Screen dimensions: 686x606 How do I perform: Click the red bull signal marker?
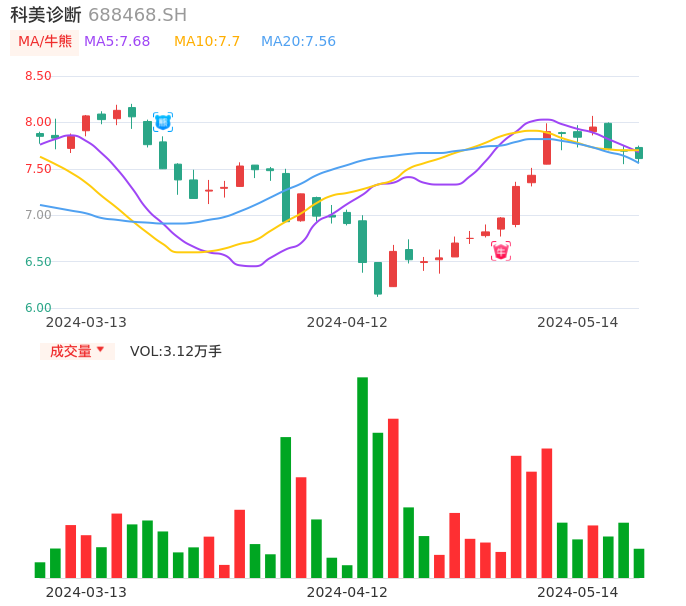coord(501,251)
